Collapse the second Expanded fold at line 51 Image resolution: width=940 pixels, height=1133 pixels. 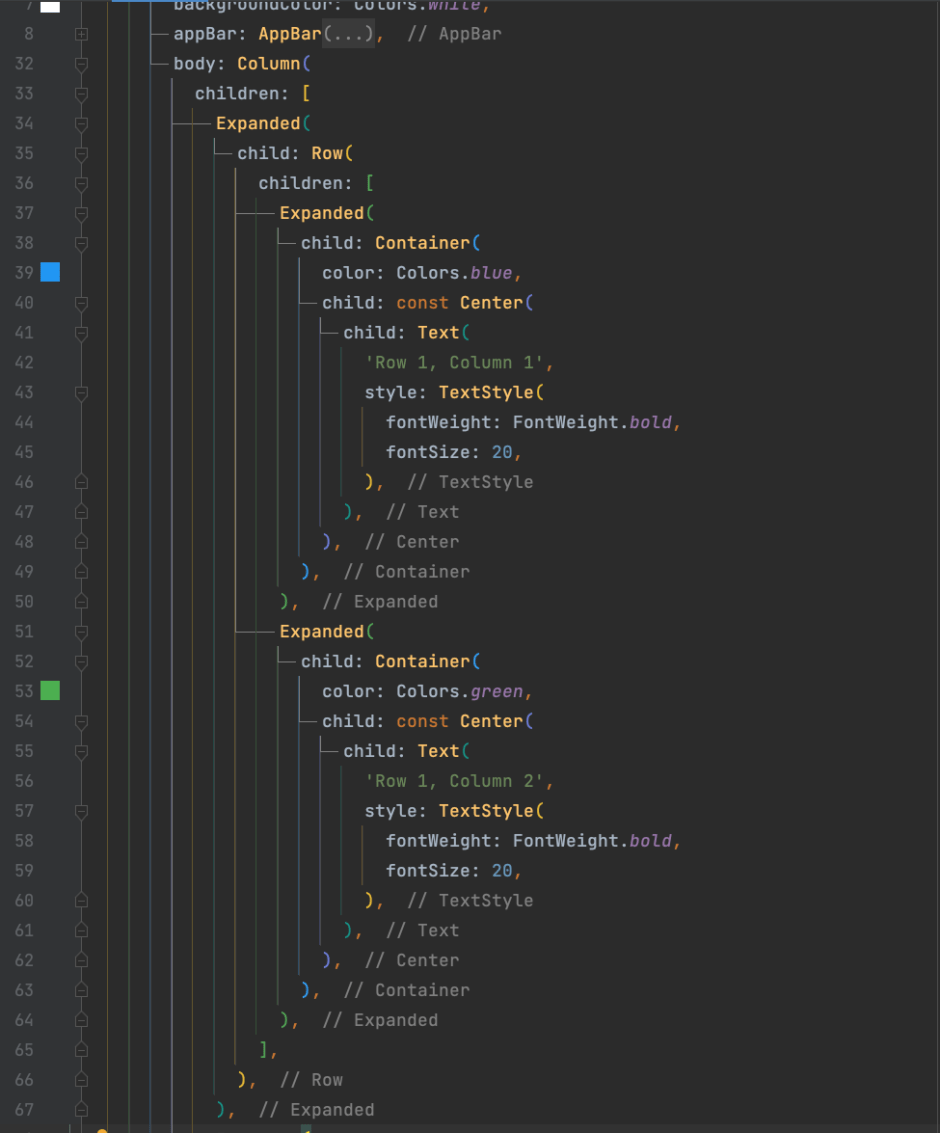tap(81, 631)
